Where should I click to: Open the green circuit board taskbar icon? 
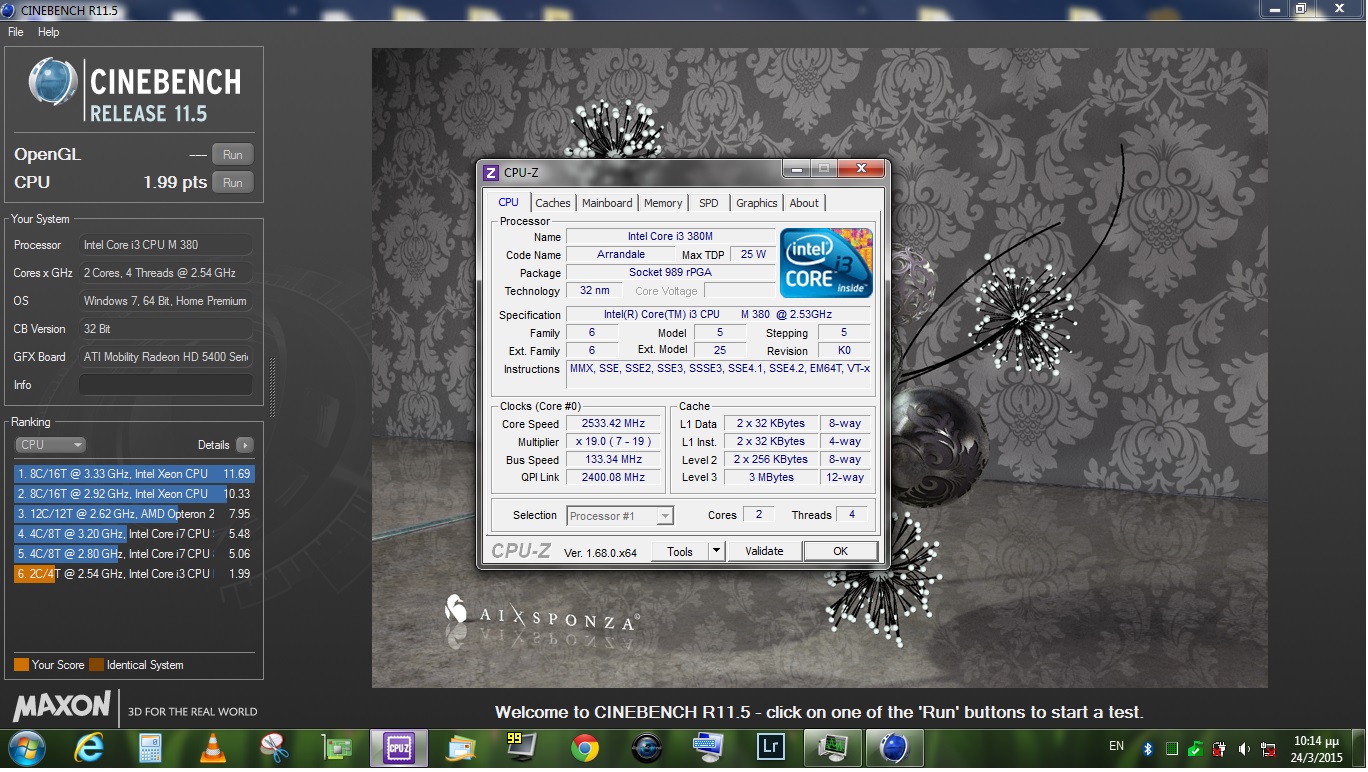pos(336,748)
